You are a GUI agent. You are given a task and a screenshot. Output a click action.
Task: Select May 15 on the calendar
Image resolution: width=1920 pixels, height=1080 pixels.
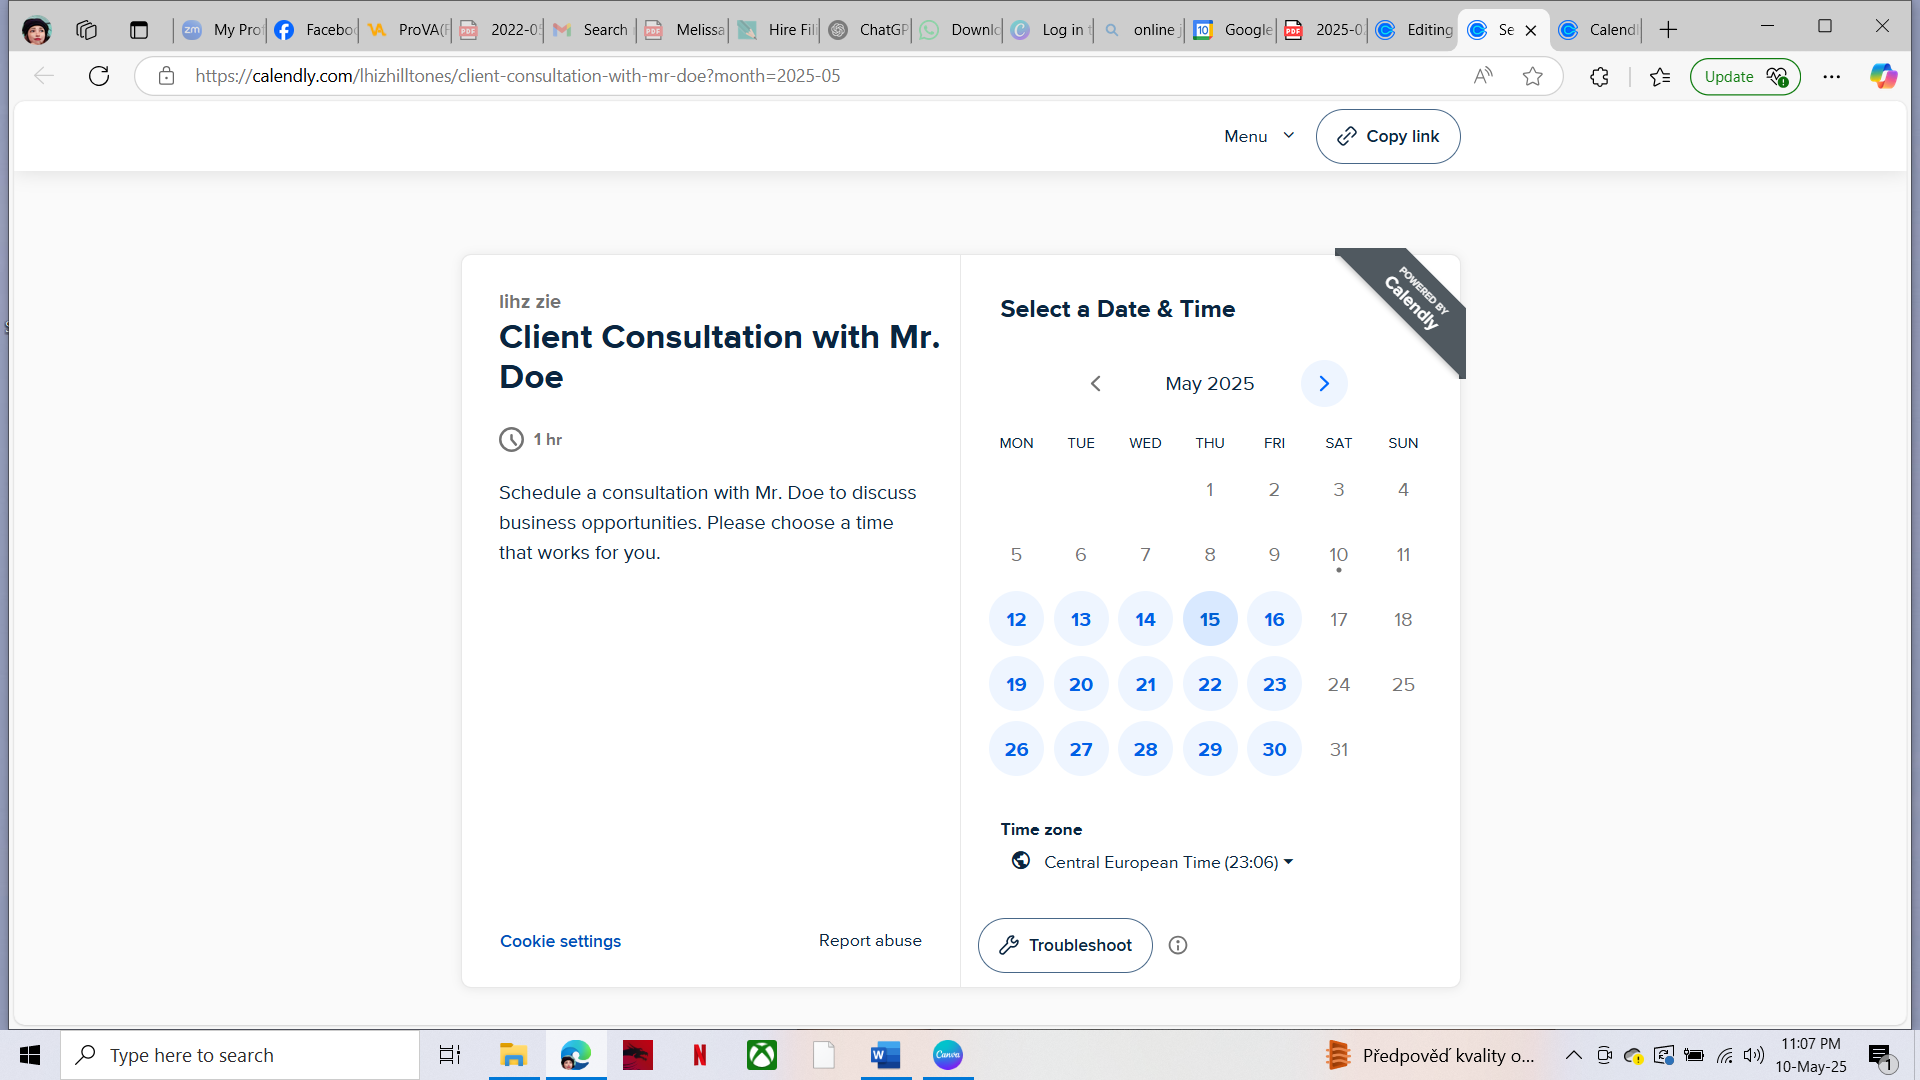(1209, 619)
